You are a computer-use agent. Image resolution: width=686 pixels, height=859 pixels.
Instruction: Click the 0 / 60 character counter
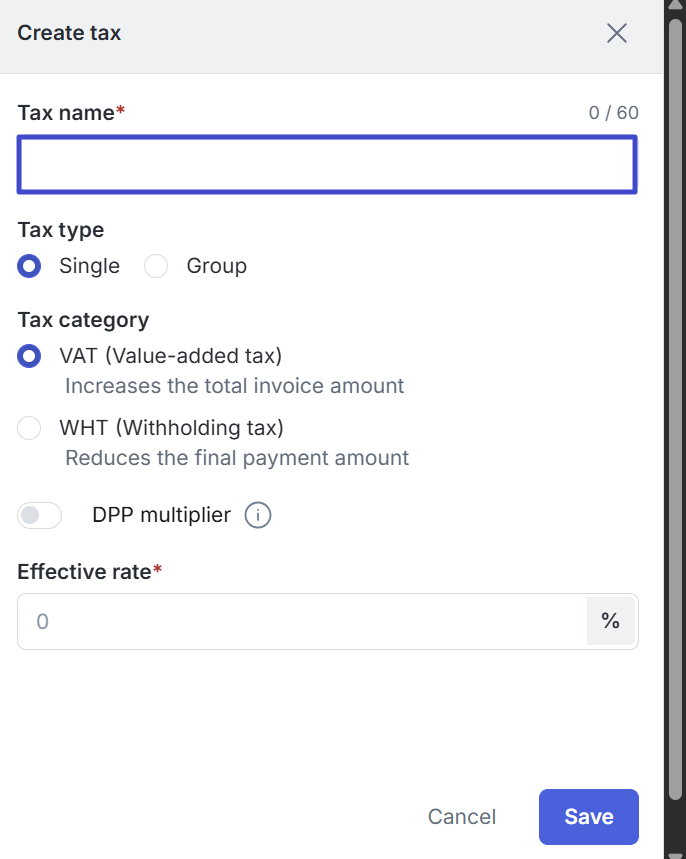614,113
